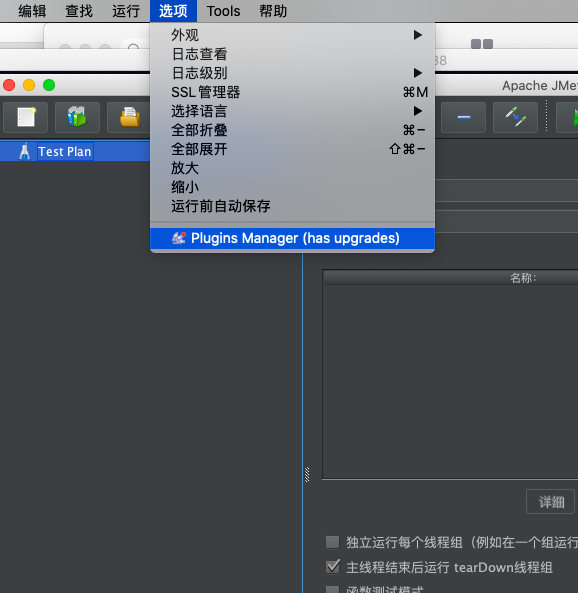Viewport: 578px width, 593px height.
Task: Enable 独立运行每个线程组 checkbox
Action: 333,542
